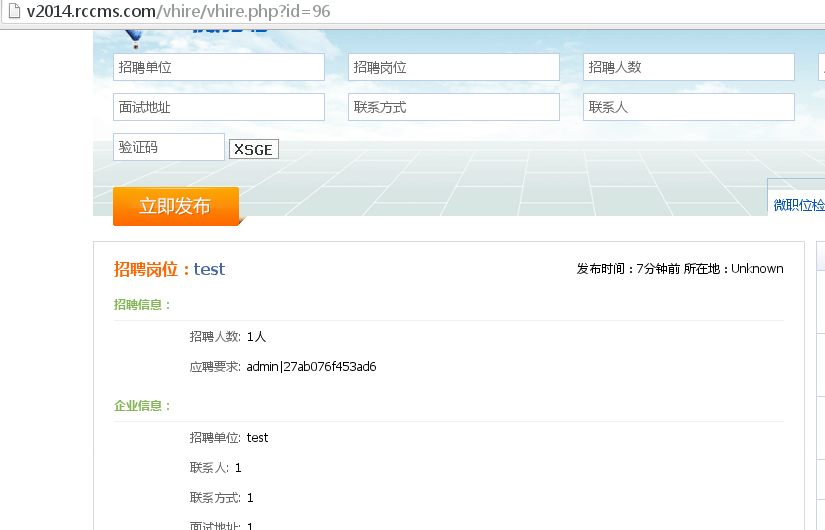The height and width of the screenshot is (530, 825).
Task: Click the 招聘人数 input field
Action: (x=689, y=67)
